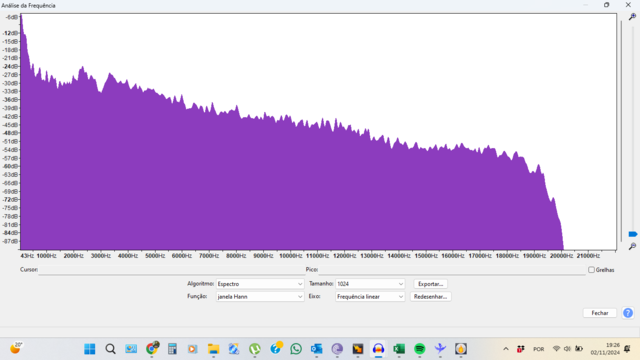
Task: Open Outlook from the taskbar
Action: [316, 349]
